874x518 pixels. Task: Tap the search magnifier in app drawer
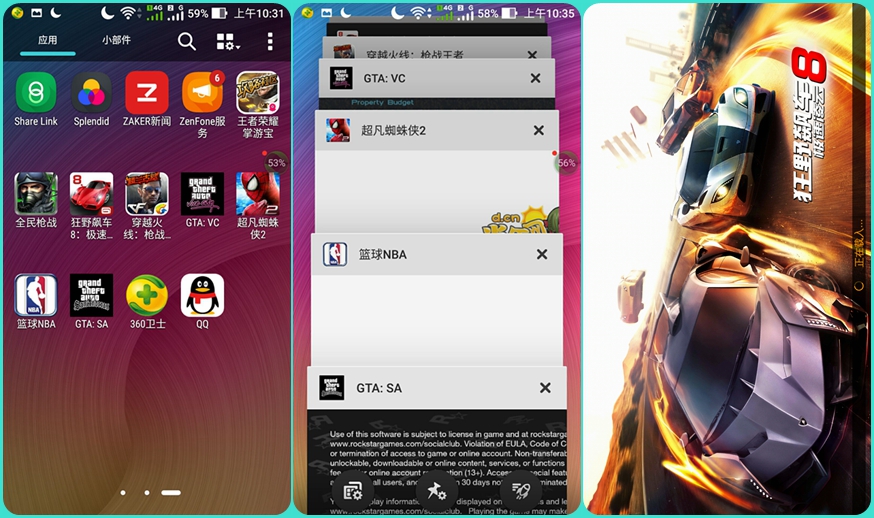click(187, 41)
